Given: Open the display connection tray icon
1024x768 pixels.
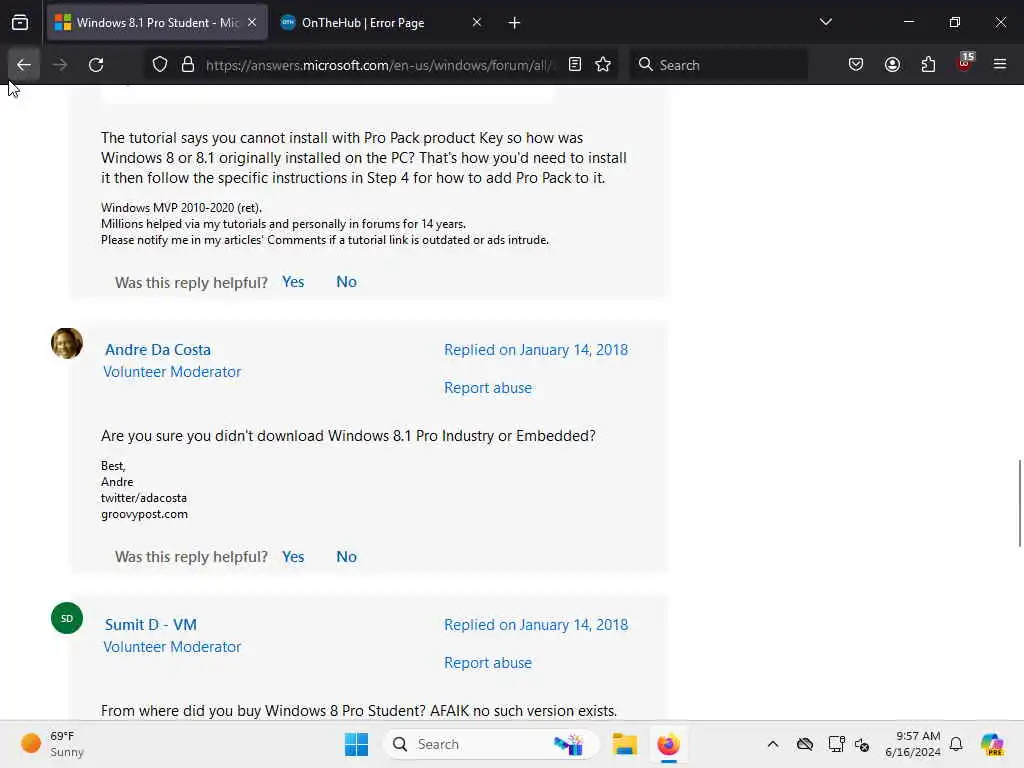Looking at the screenshot, I should pos(836,744).
